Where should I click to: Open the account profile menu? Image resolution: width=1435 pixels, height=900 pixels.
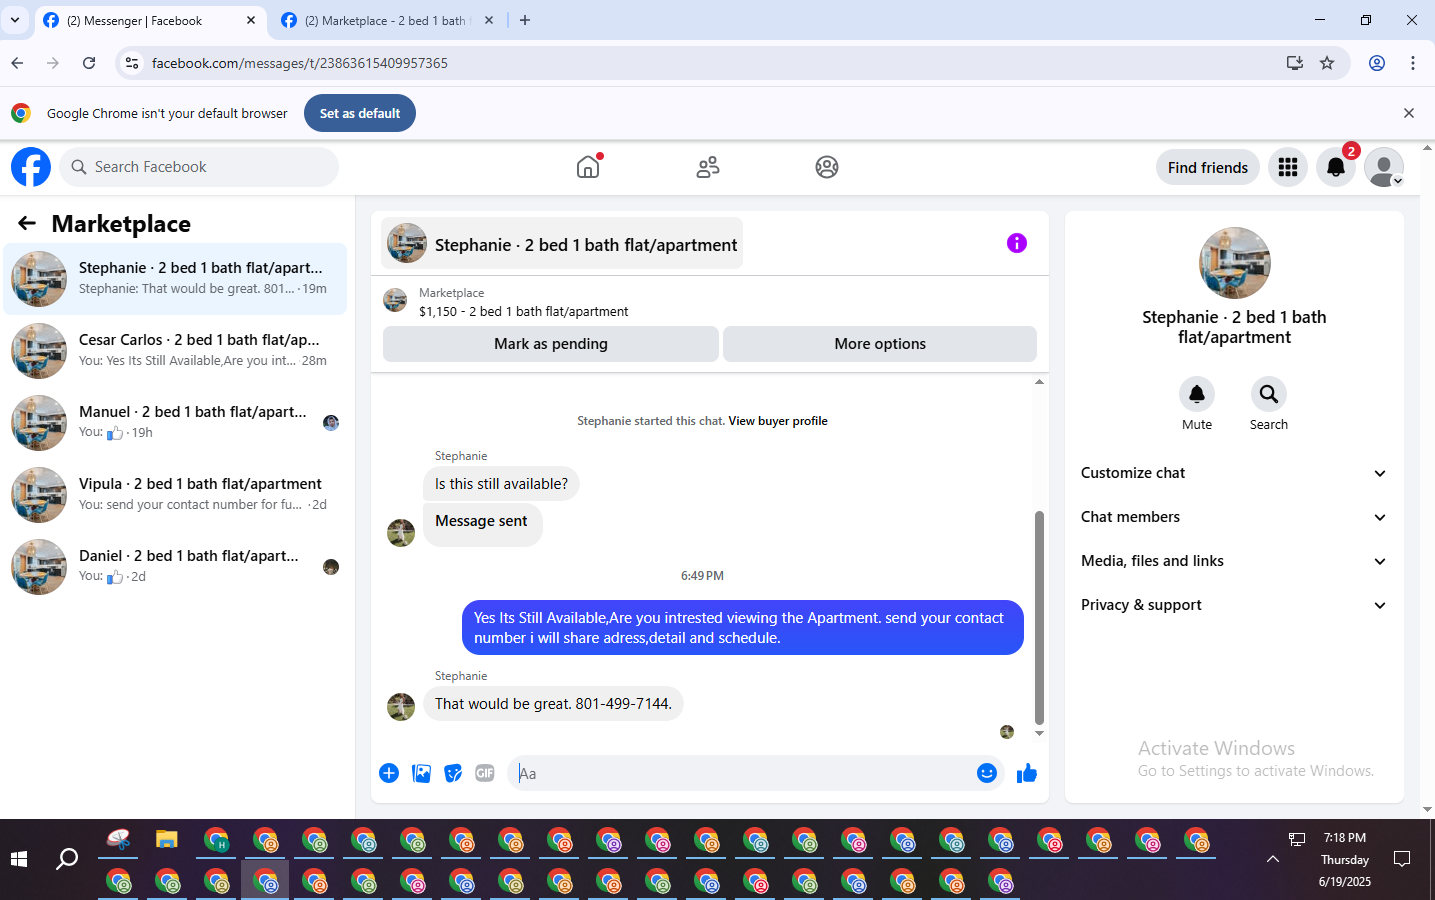[x=1384, y=167]
